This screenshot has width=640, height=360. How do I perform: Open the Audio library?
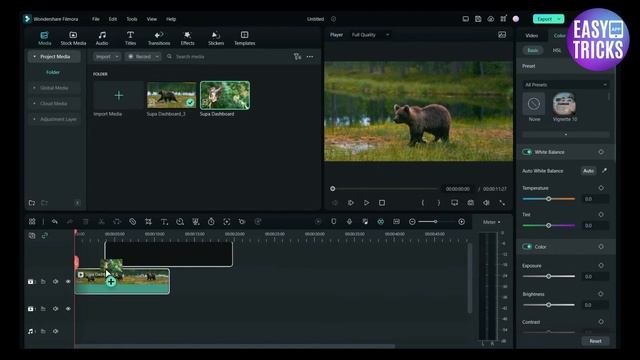coord(102,38)
